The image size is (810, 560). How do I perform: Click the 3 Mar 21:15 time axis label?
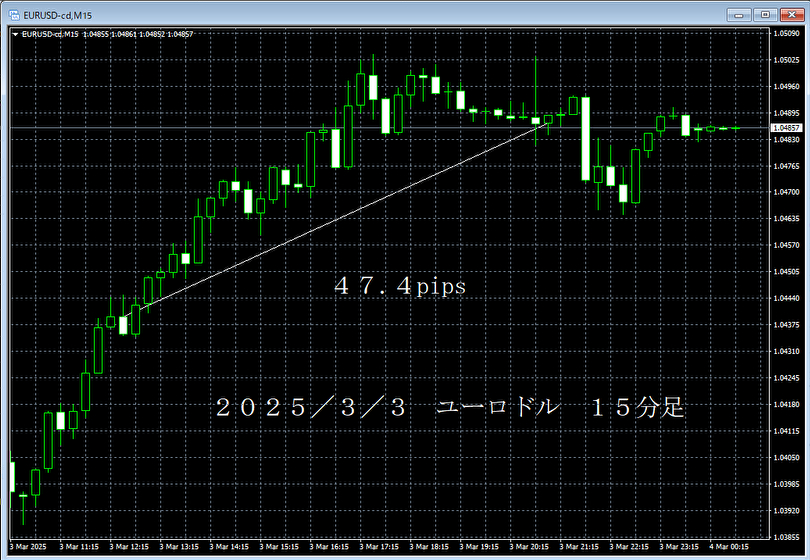coord(579,547)
